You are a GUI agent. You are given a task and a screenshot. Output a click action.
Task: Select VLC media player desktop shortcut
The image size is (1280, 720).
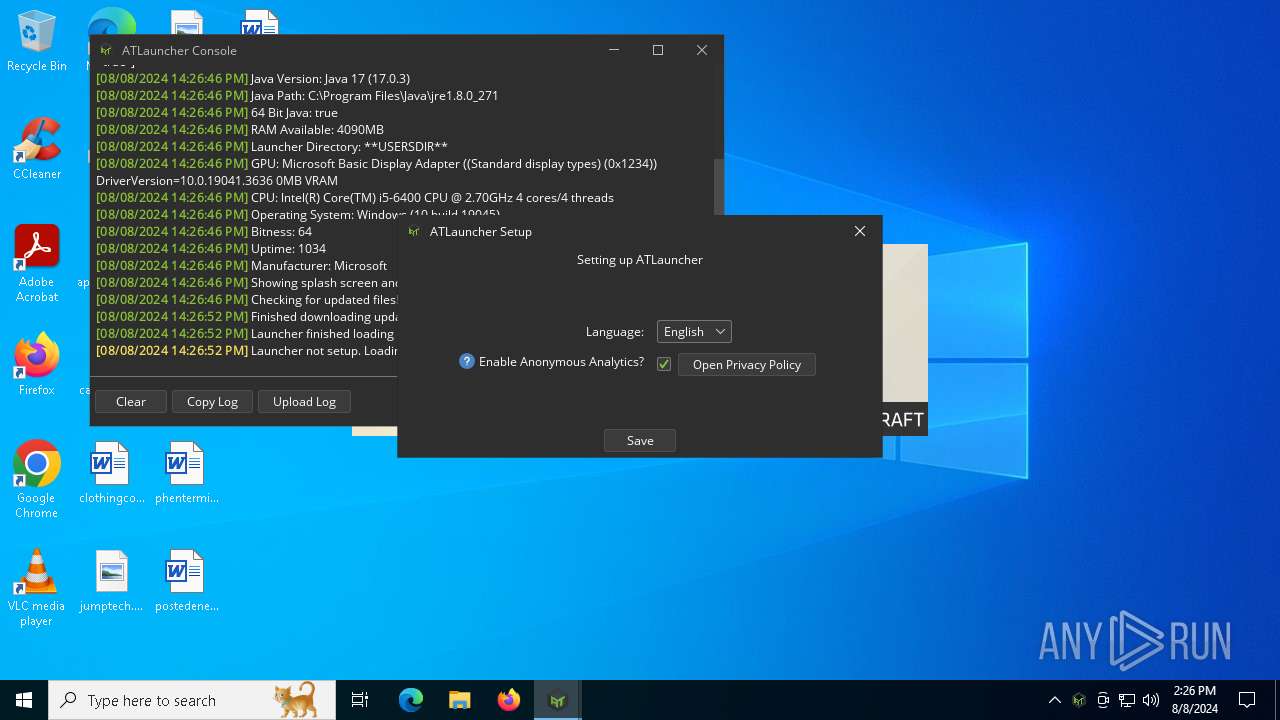click(x=37, y=588)
